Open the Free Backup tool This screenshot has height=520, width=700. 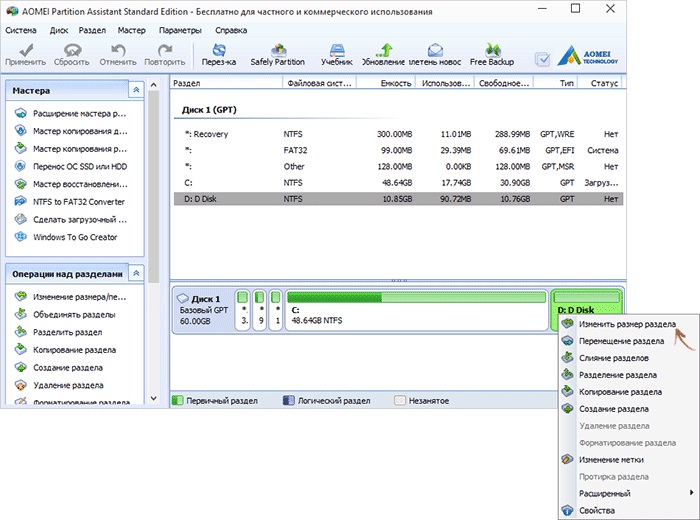(x=492, y=55)
